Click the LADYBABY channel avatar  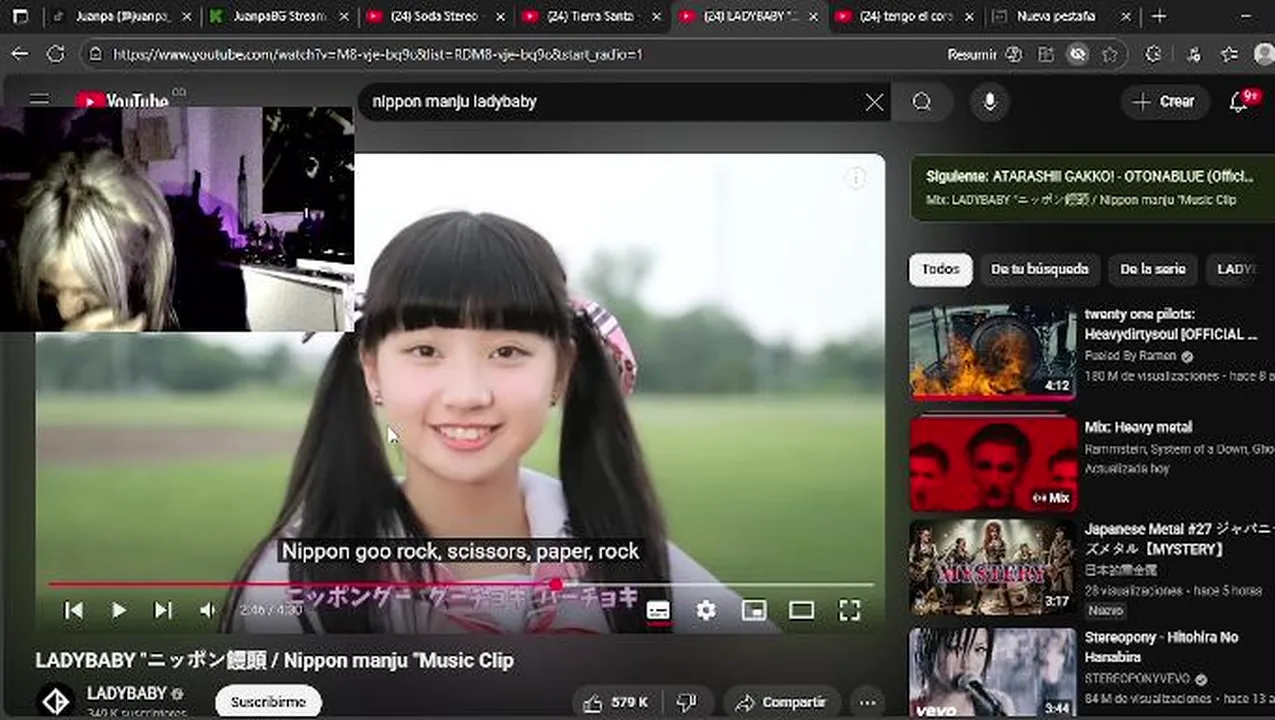(56, 701)
